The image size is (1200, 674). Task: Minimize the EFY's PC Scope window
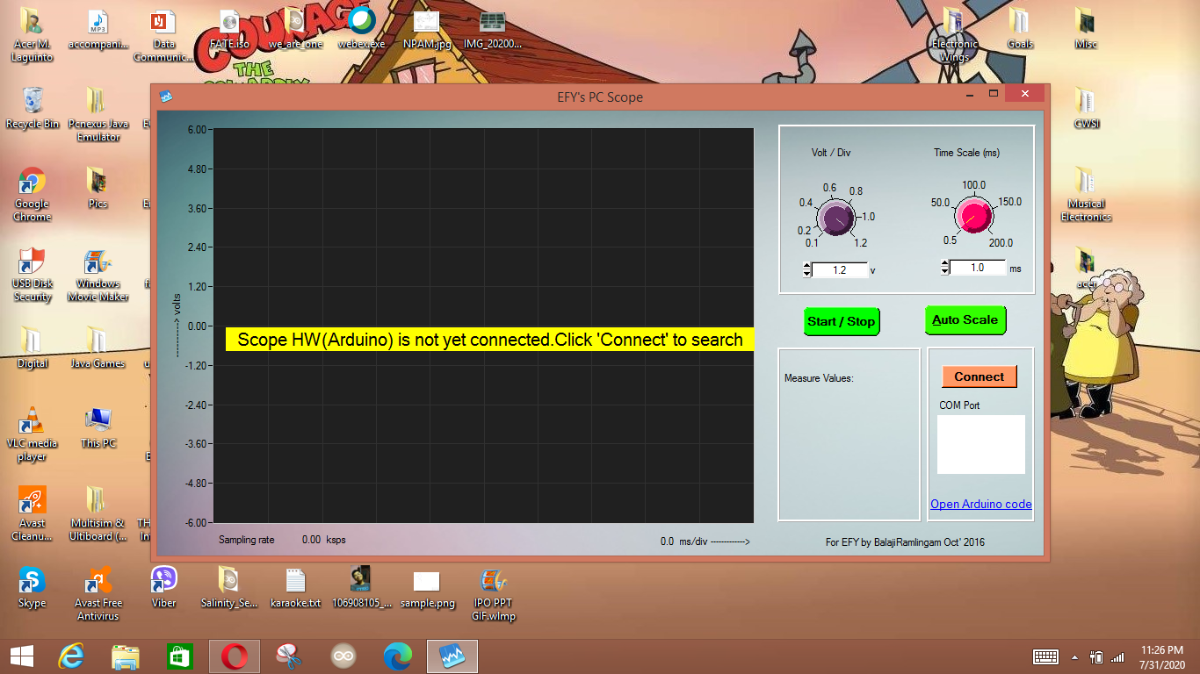pos(971,94)
